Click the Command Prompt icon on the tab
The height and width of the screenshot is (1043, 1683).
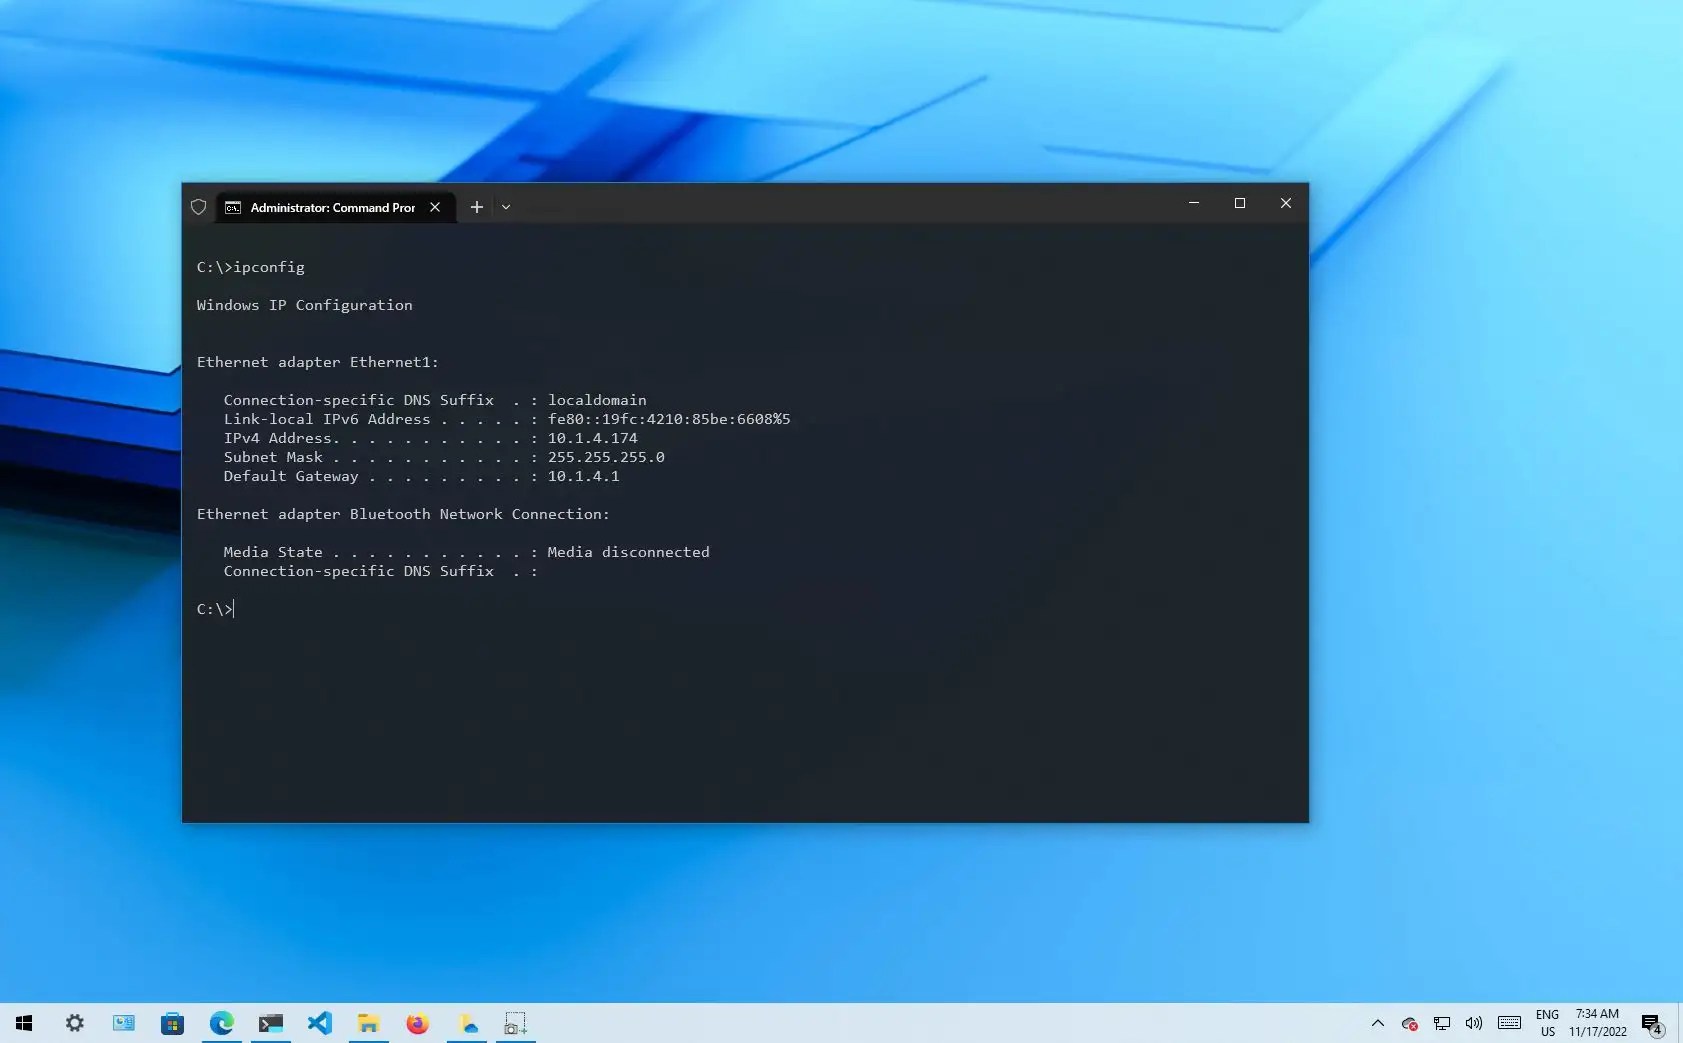232,207
